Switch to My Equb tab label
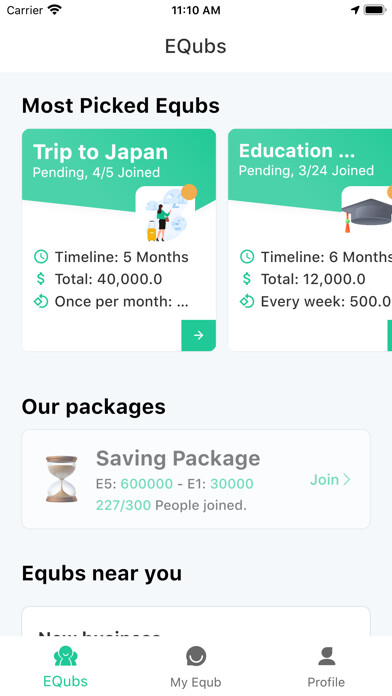Screen dimensions: 392x696 click(196, 682)
